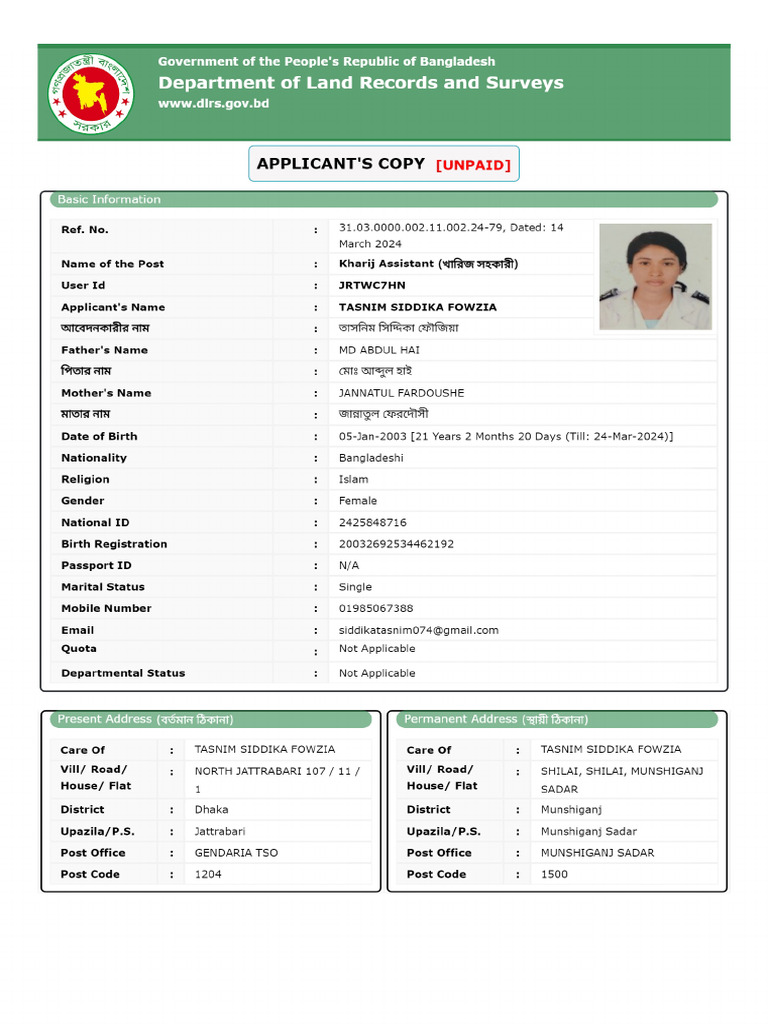Click the Ref. No. value 31.03.0000.002.11.002.24-79
The height and width of the screenshot is (1024, 768).
click(421, 227)
